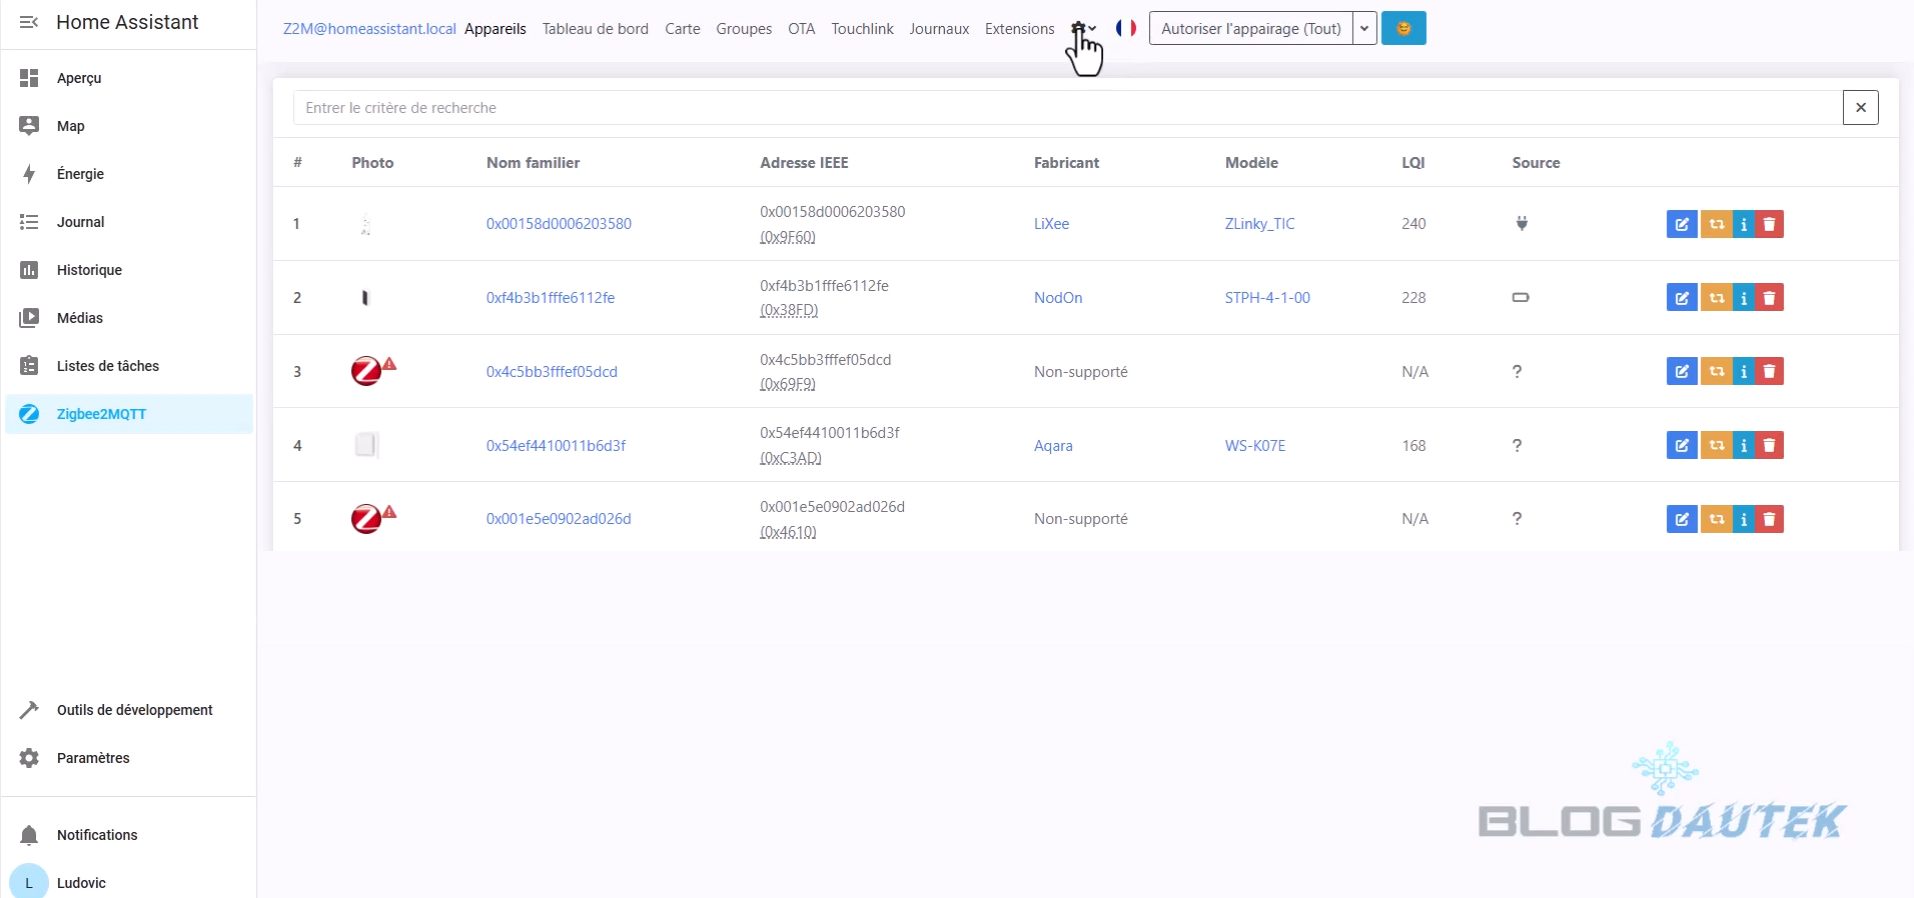Click rename icon for LiXee ZLinky_TIC device
Screen dimensions: 1914x898
1681,224
